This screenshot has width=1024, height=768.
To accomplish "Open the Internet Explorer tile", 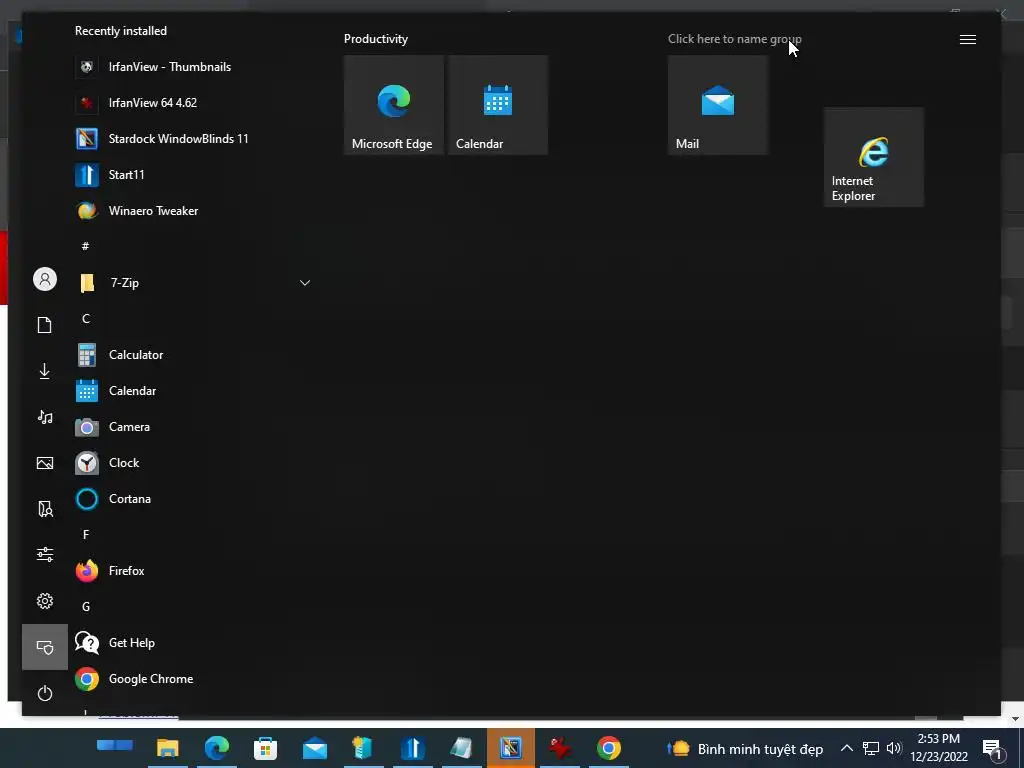I will [x=873, y=157].
